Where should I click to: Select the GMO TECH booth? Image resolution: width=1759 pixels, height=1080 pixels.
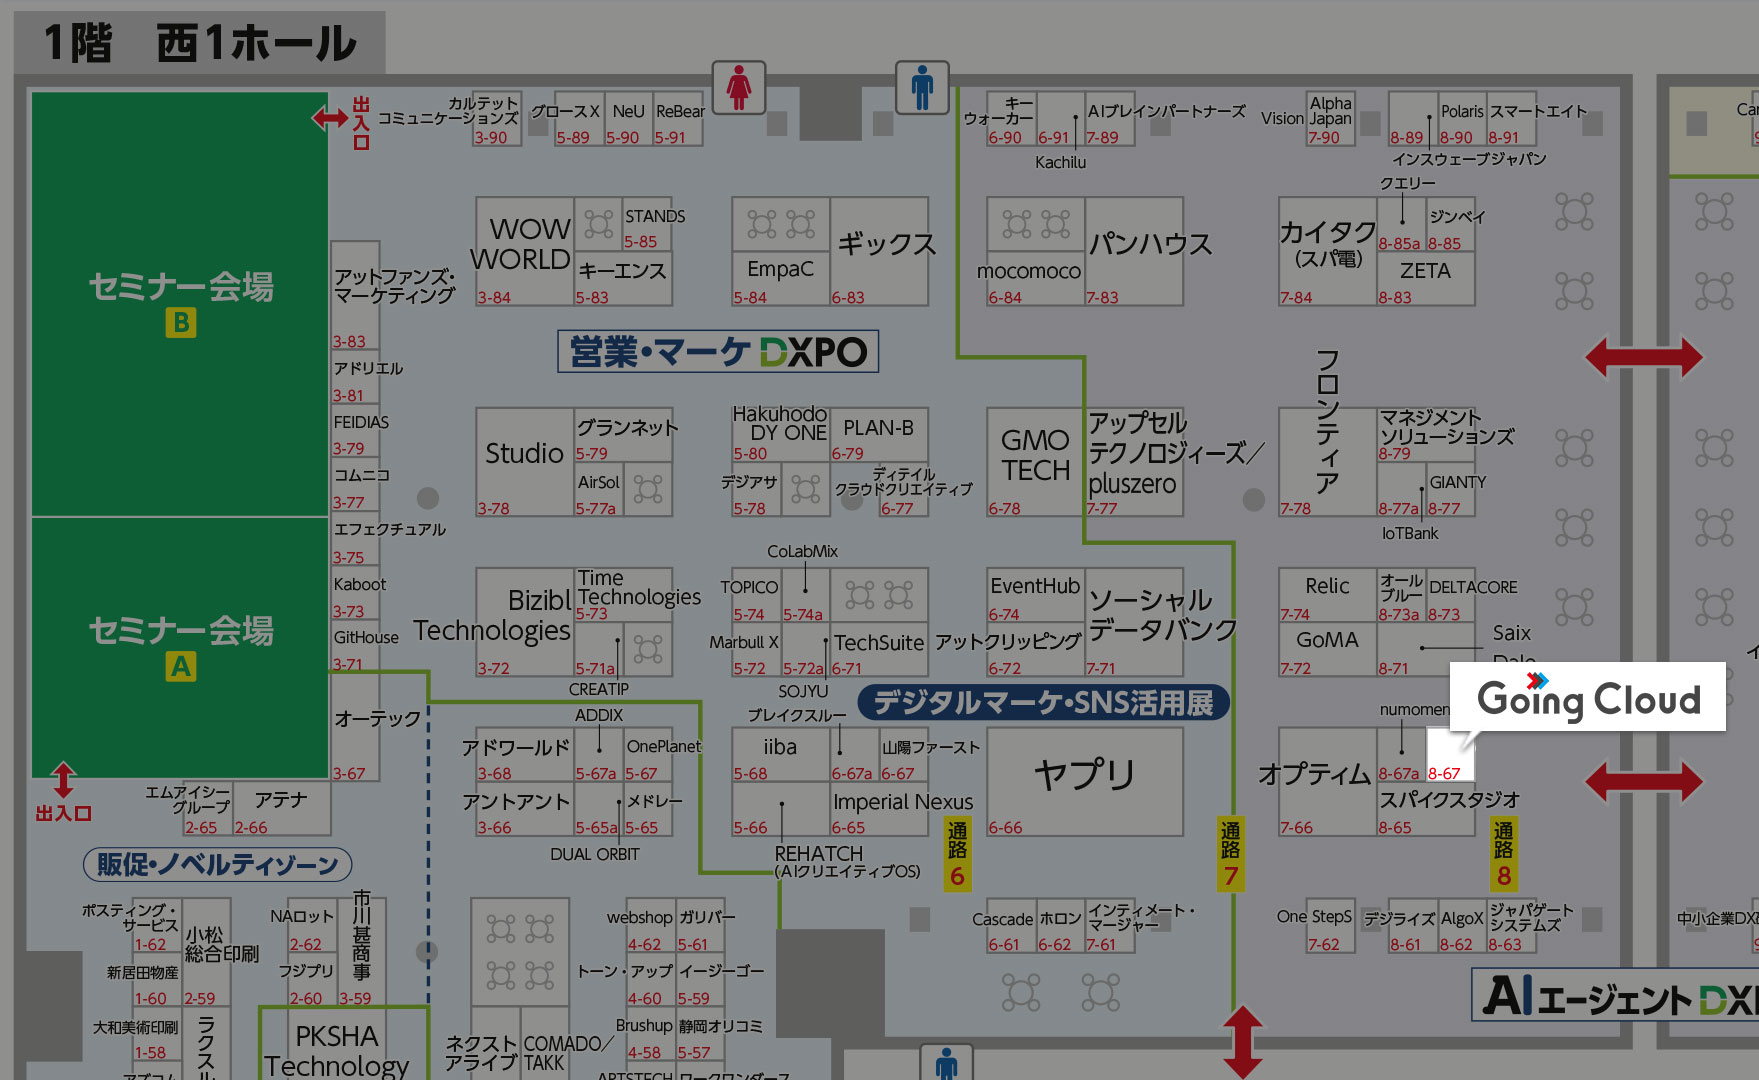click(x=1036, y=462)
